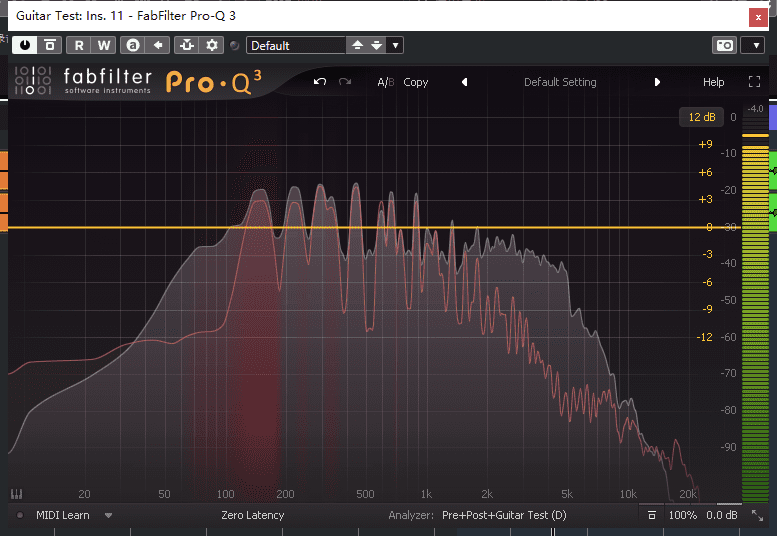This screenshot has height=536, width=777.
Task: Enable Write automation (W) button
Action: pyautogui.click(x=104, y=46)
